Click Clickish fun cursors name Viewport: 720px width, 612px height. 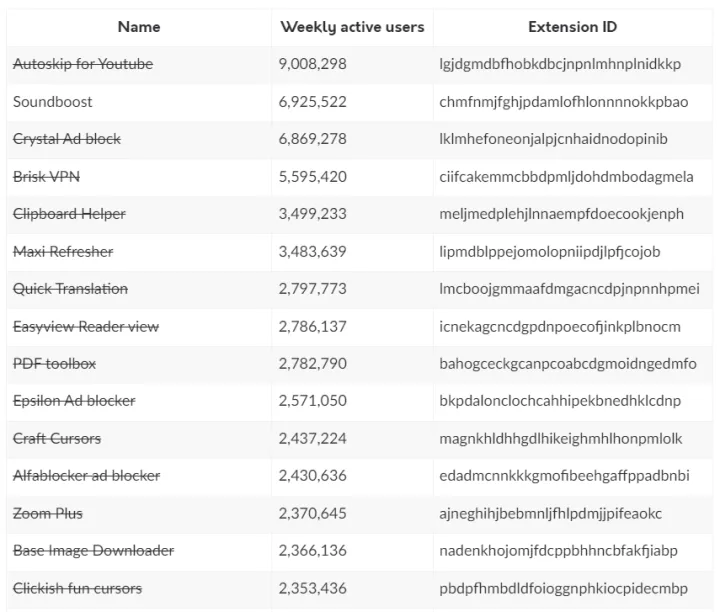tap(77, 588)
